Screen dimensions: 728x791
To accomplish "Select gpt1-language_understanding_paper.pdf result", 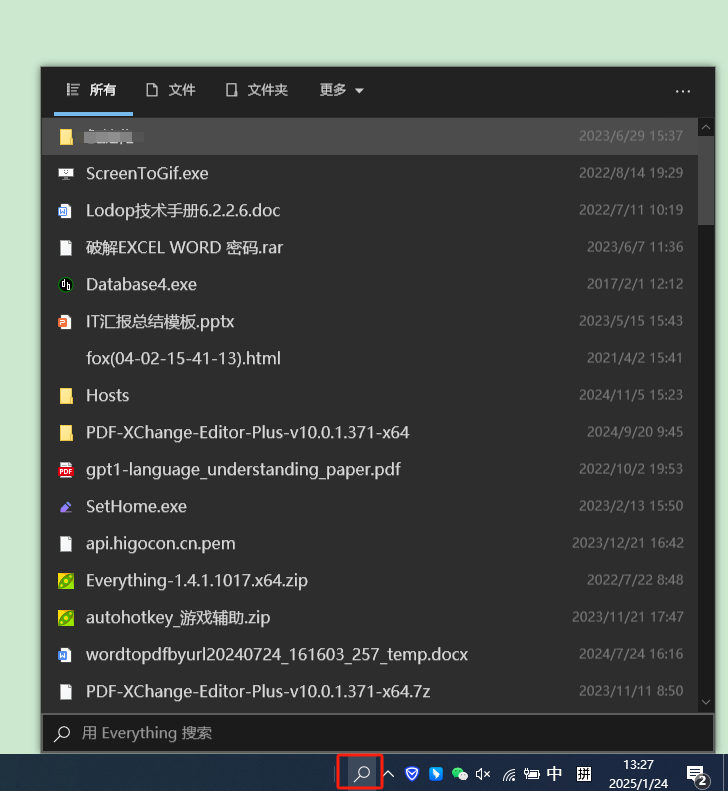I will coord(370,470).
